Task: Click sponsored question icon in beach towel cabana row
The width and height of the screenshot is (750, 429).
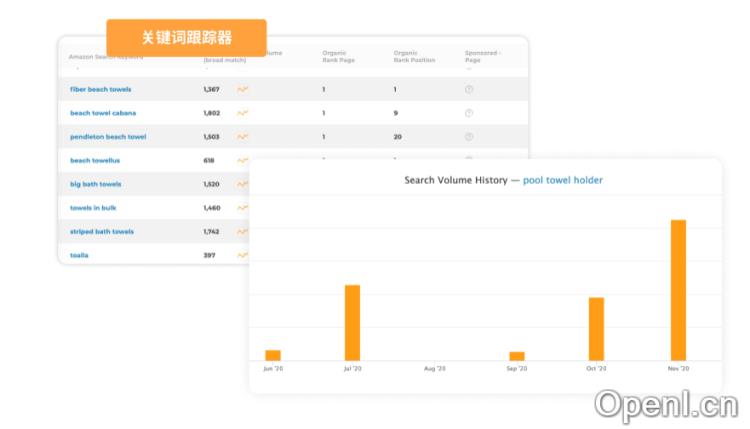Action: pos(469,113)
